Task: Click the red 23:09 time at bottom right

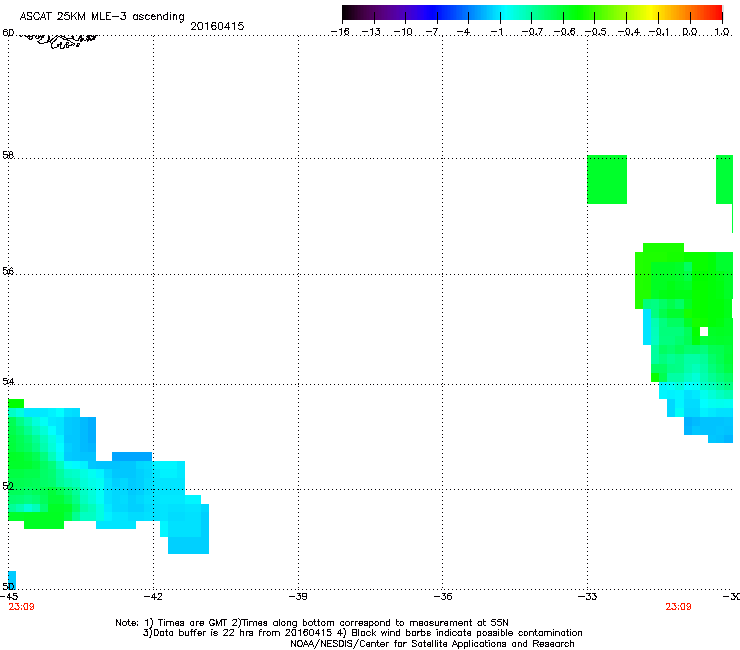Action: coord(678,607)
